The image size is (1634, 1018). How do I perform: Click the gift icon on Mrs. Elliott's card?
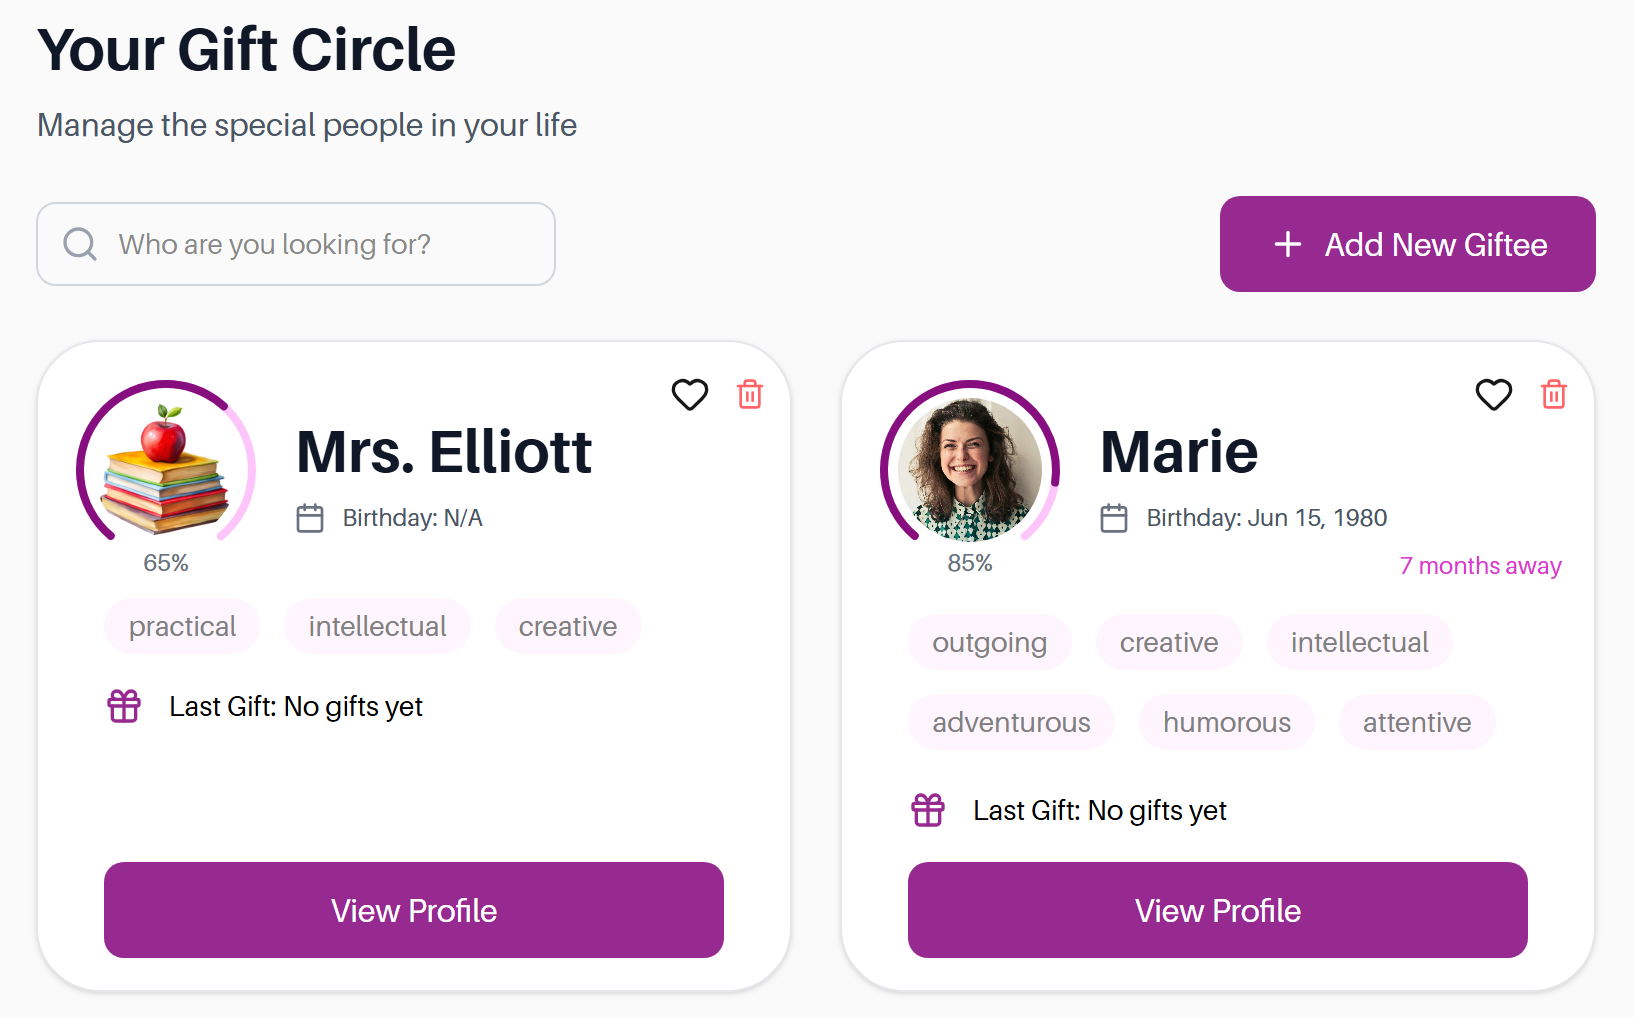tap(123, 706)
